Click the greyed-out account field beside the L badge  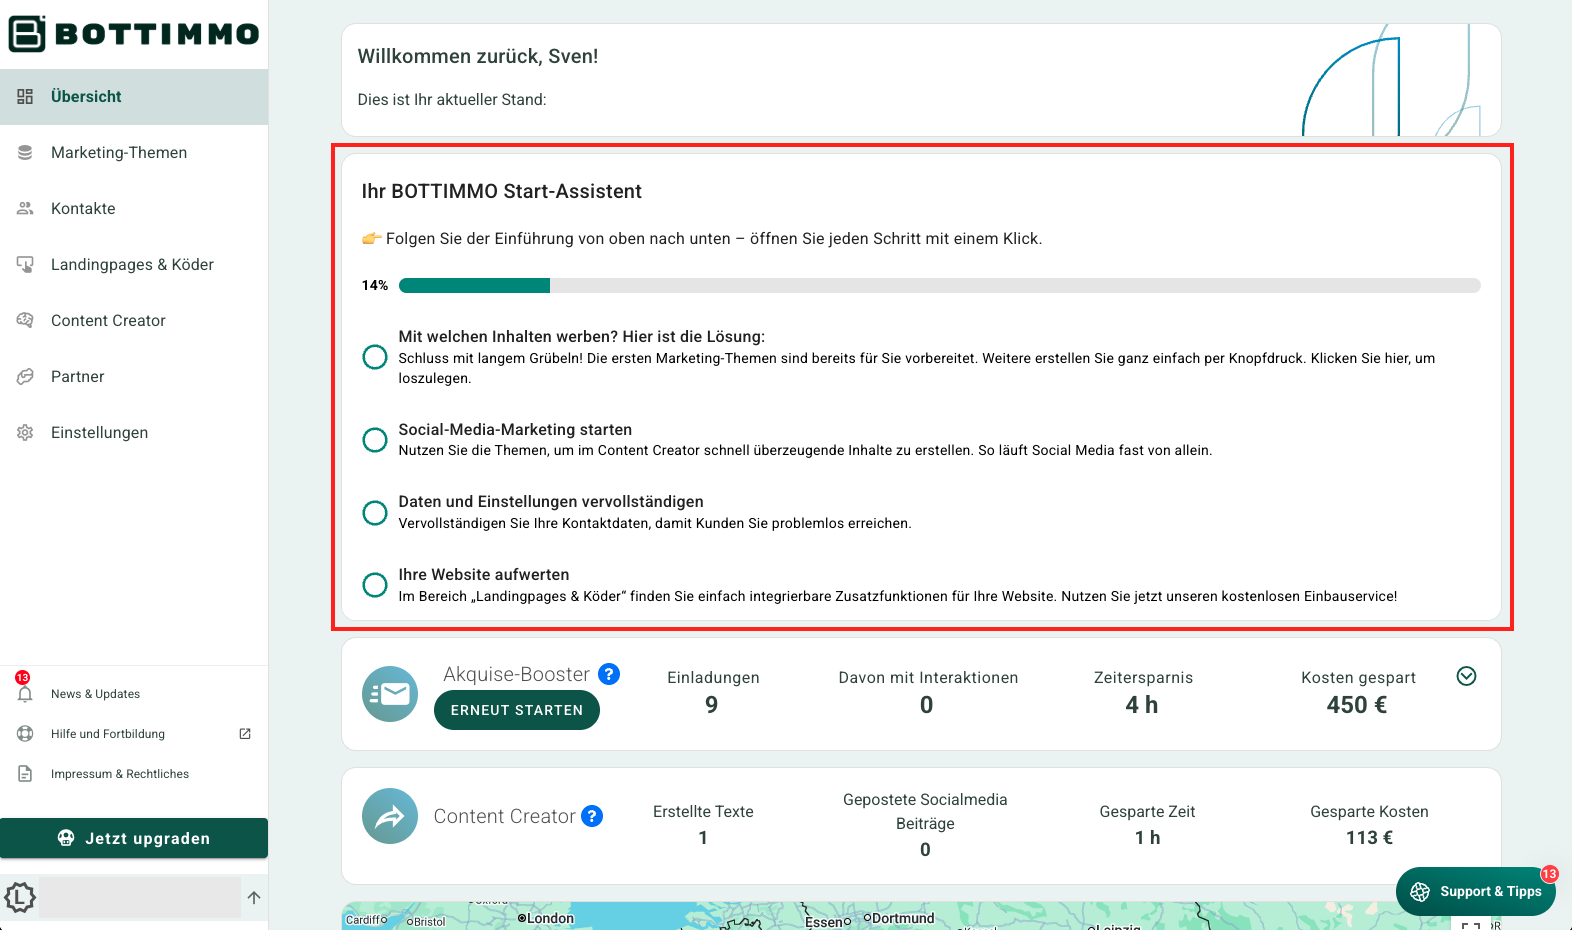coord(139,897)
